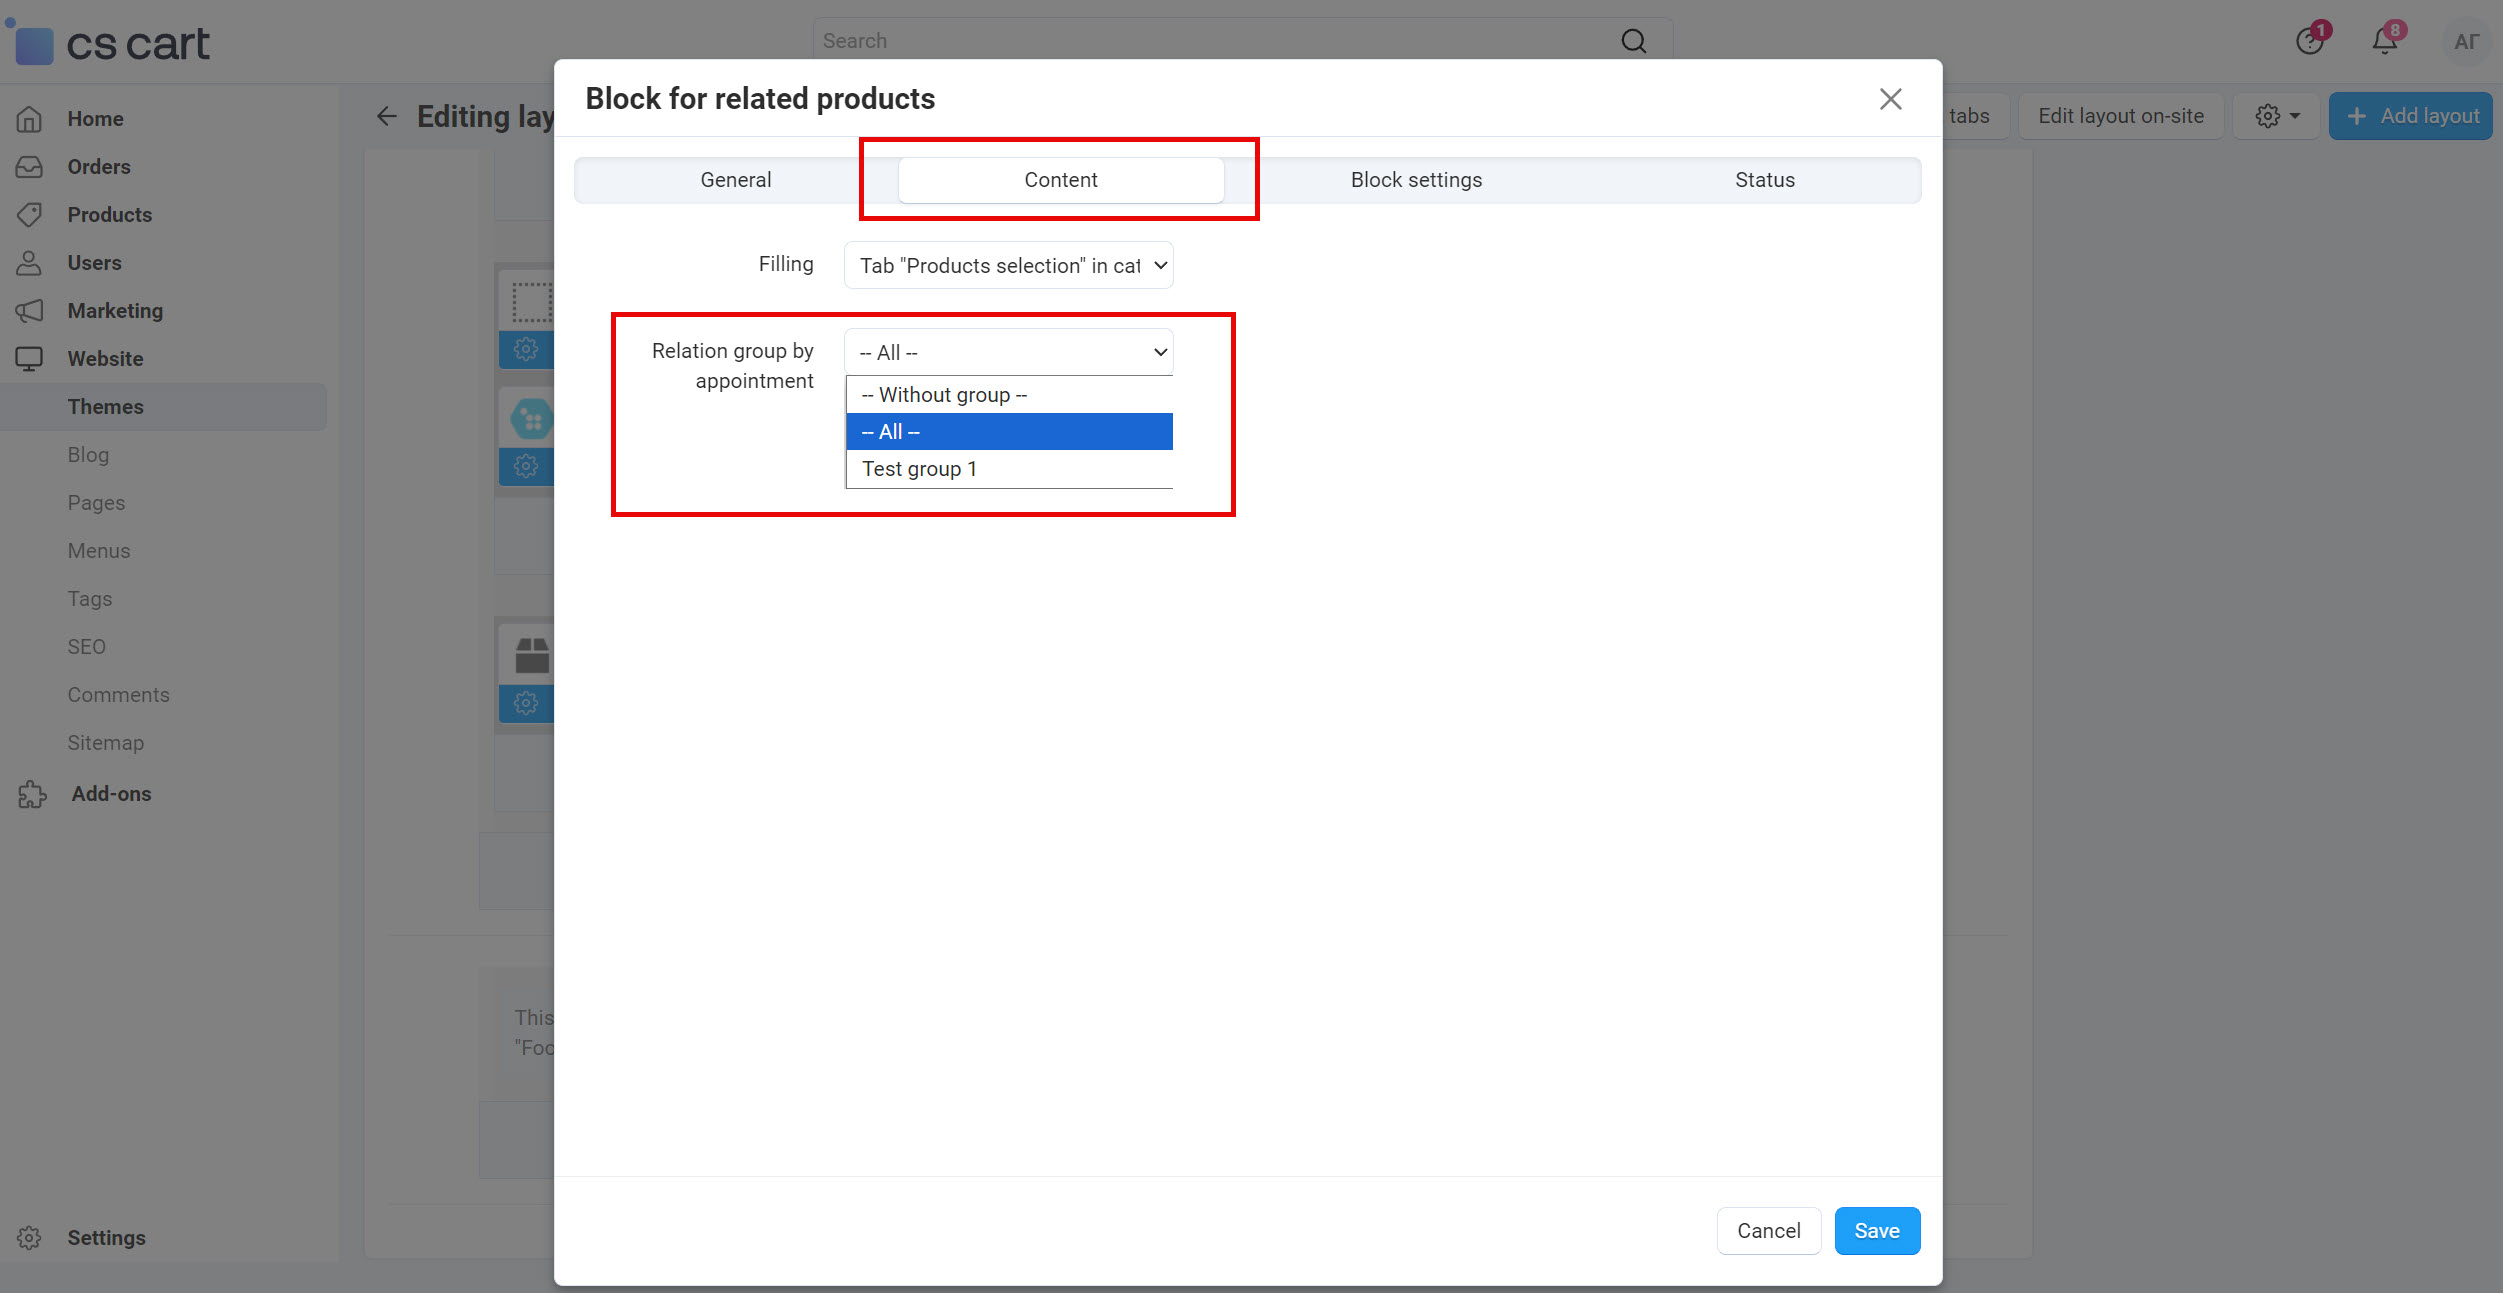Click the second block's gear settings icon
Image resolution: width=2503 pixels, height=1293 pixels.
(526, 466)
